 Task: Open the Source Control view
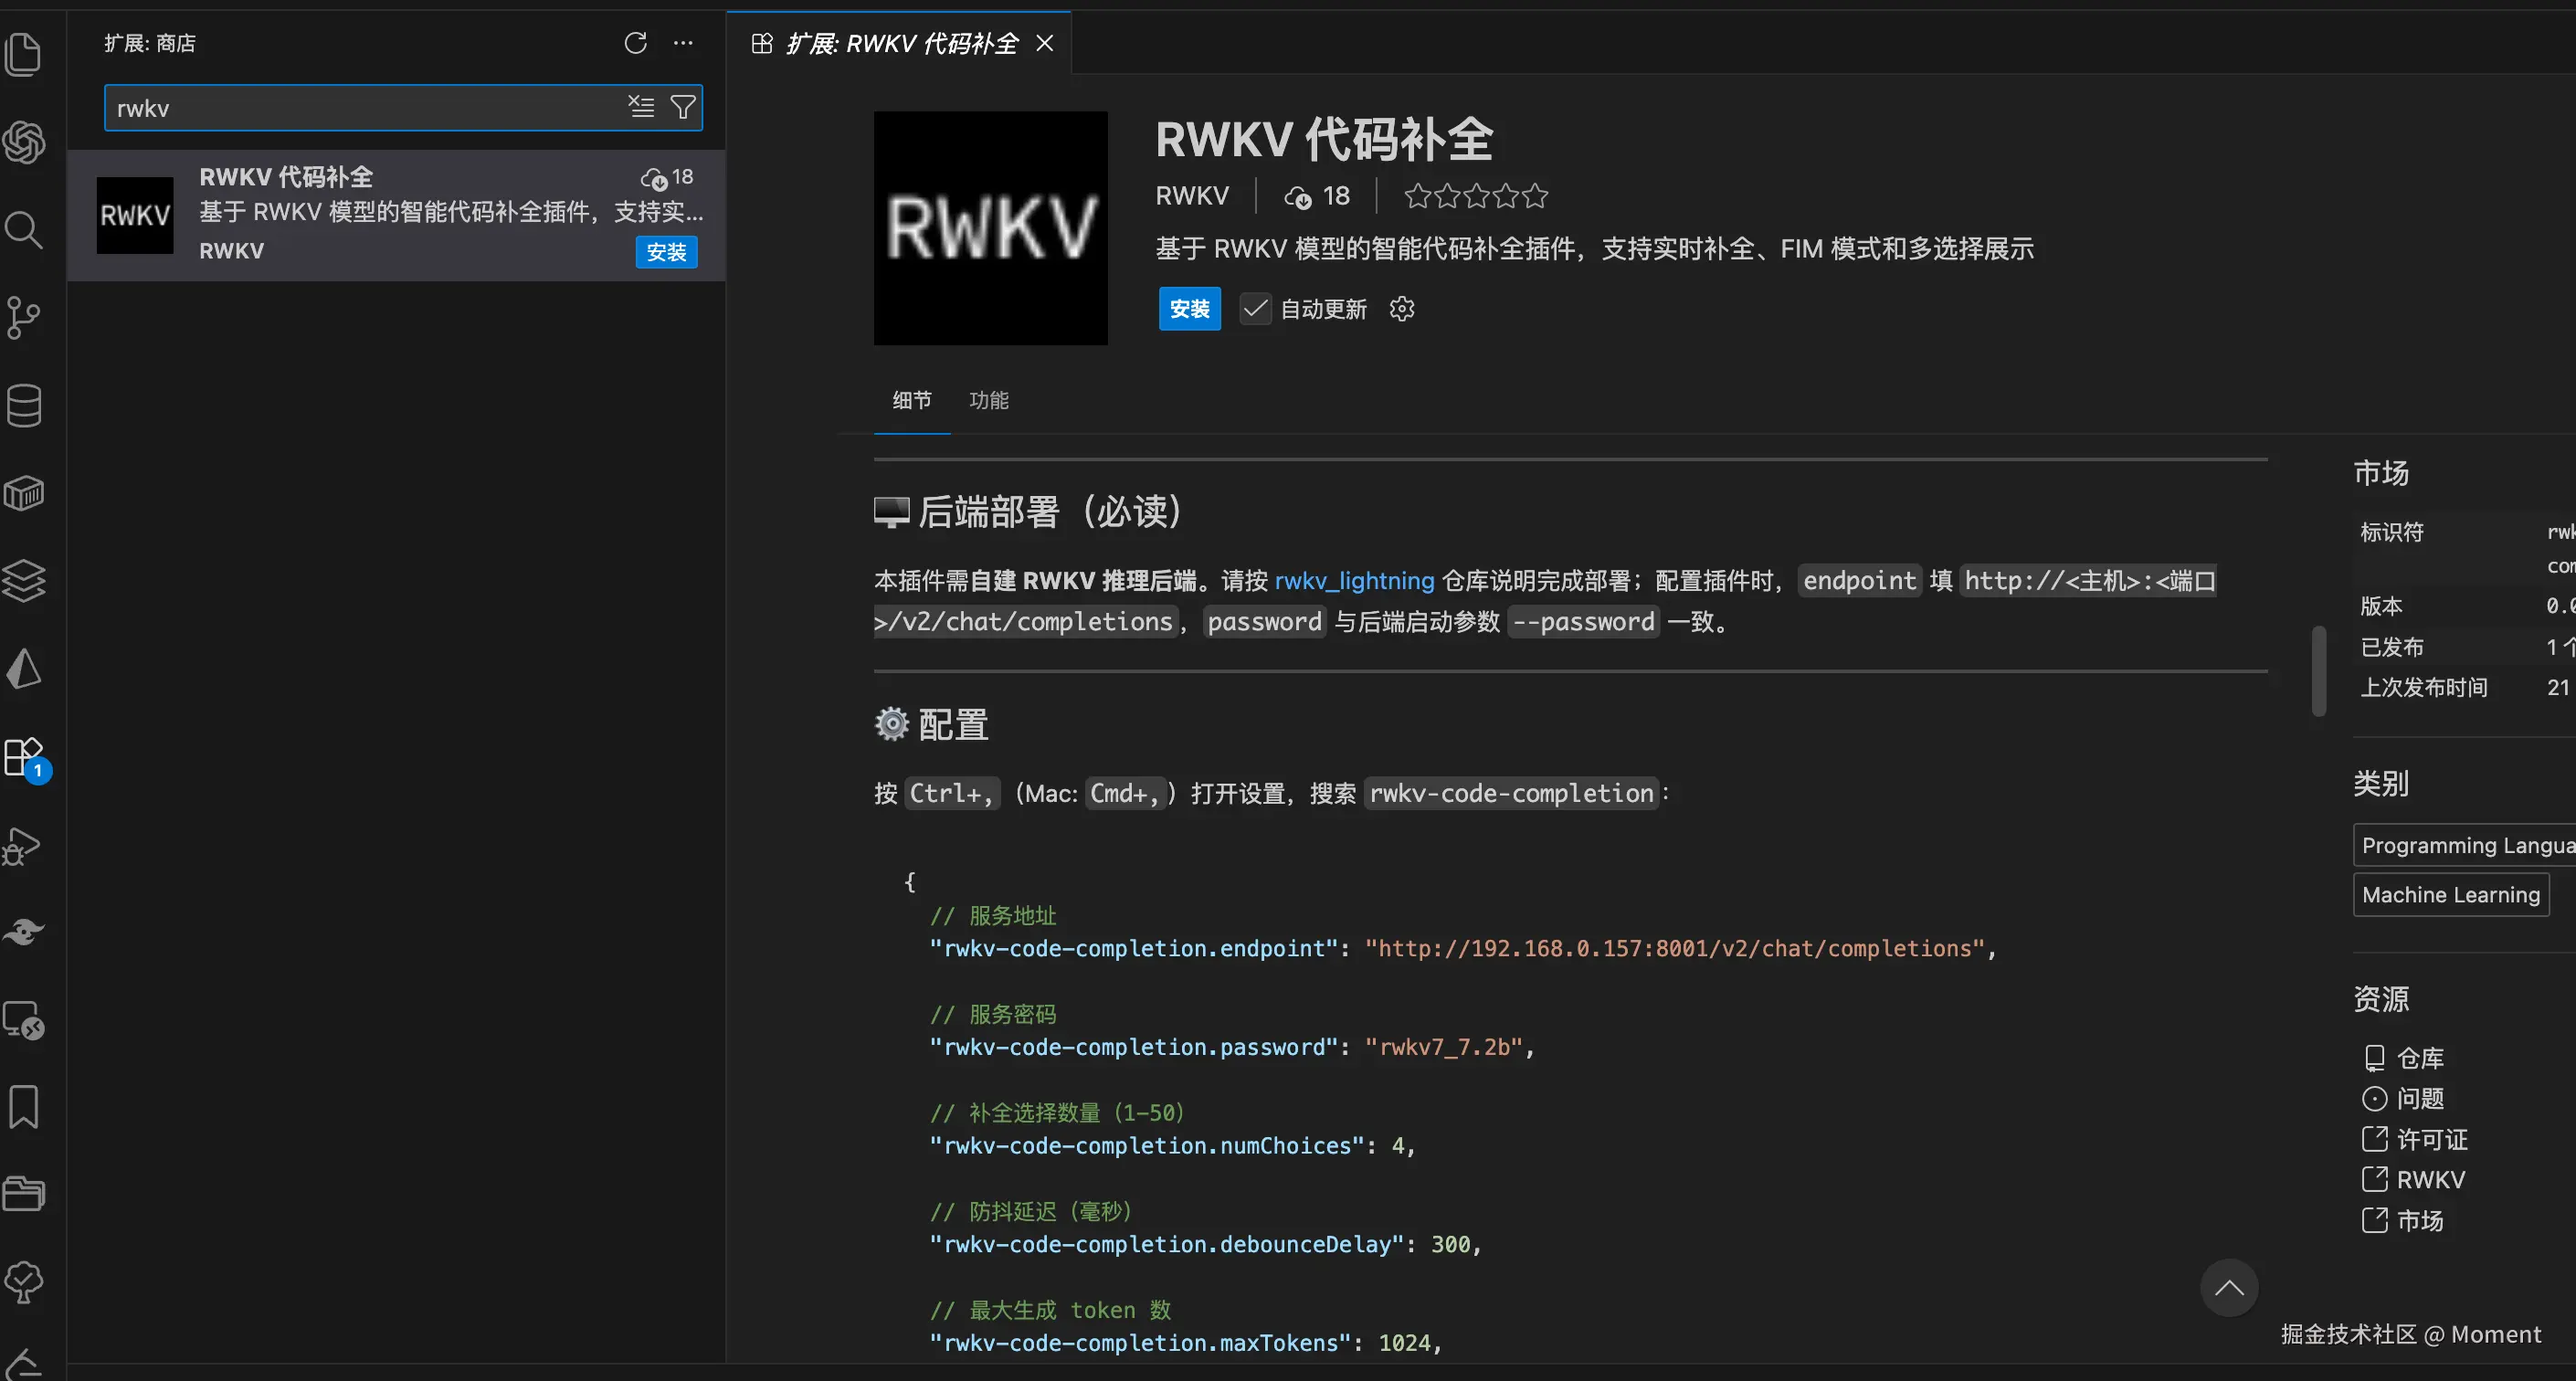click(24, 317)
